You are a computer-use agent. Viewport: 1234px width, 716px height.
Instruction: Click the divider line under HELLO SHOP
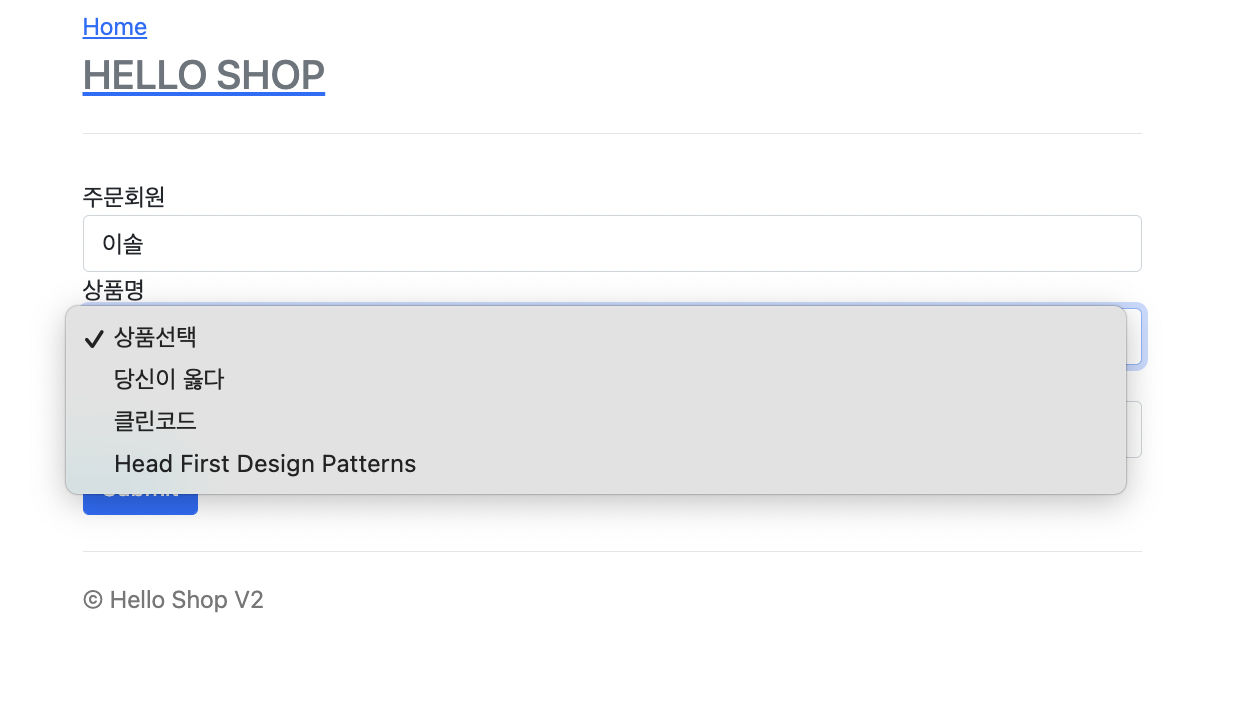click(612, 133)
